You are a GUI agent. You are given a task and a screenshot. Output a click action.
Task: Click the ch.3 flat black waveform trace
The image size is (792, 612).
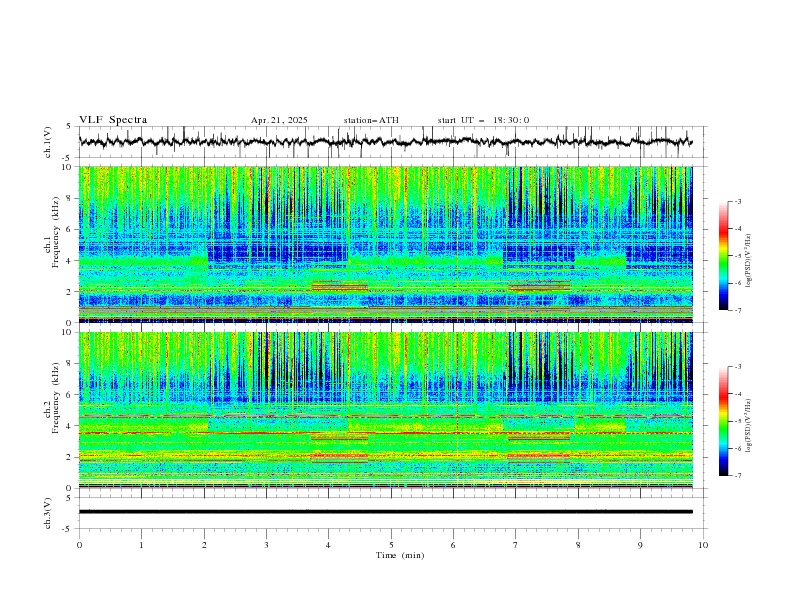click(x=385, y=512)
